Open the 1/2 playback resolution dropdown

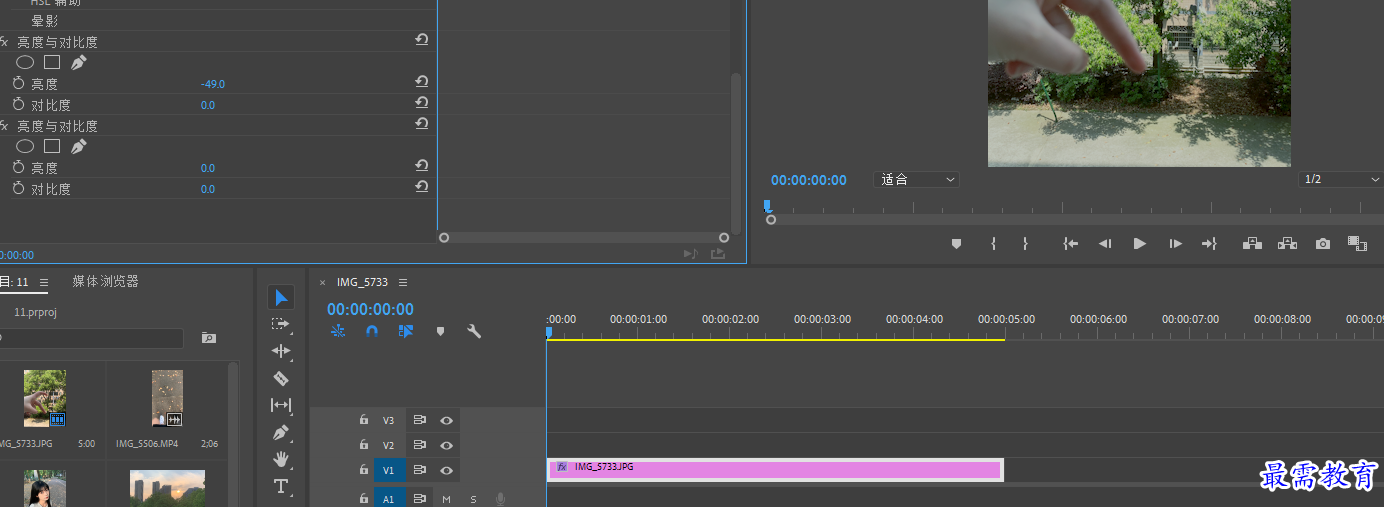[x=1341, y=179]
